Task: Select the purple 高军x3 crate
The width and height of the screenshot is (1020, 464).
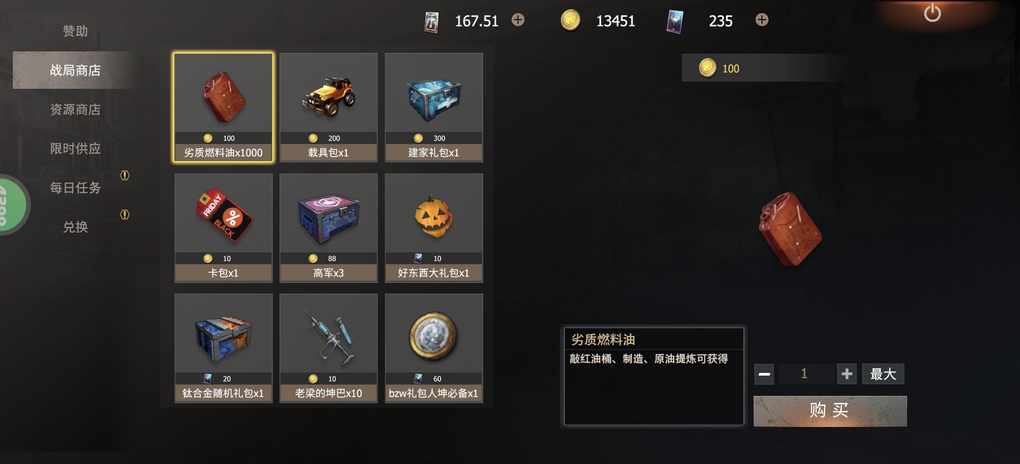Action: [329, 228]
